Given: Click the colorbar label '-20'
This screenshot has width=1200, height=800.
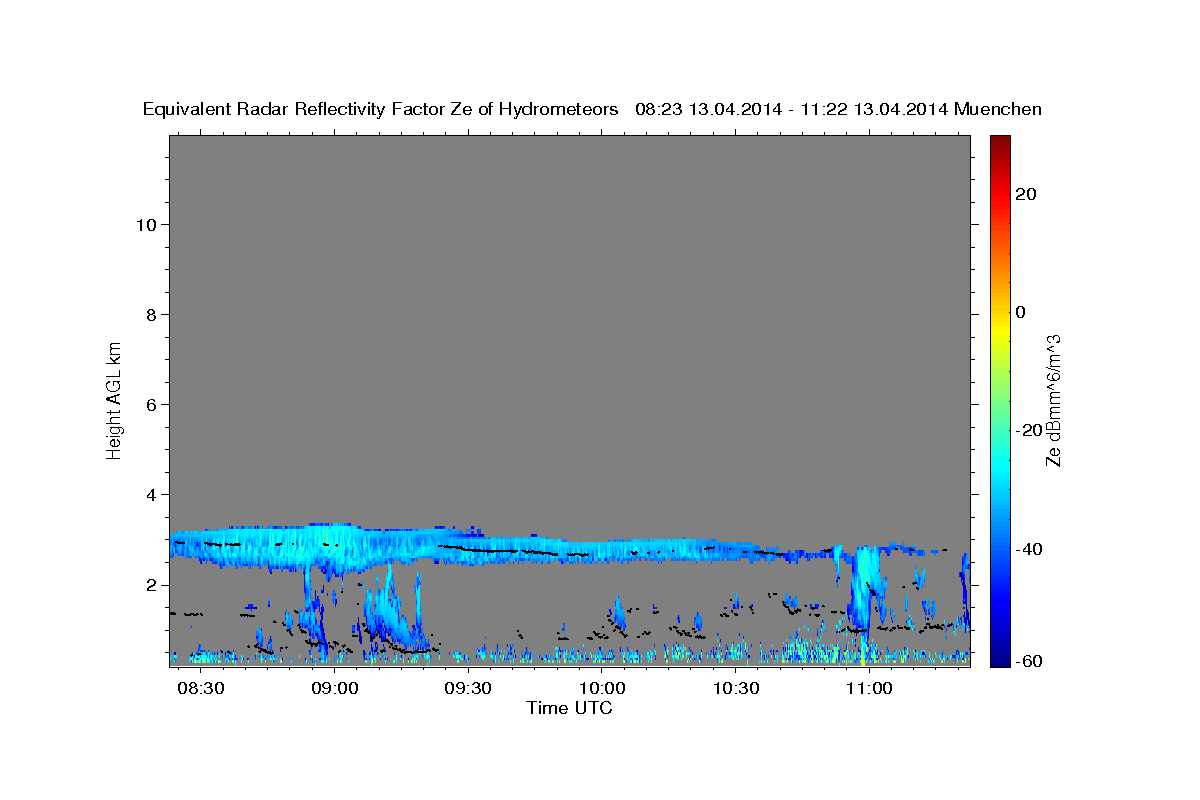Looking at the screenshot, I should pos(1029,430).
